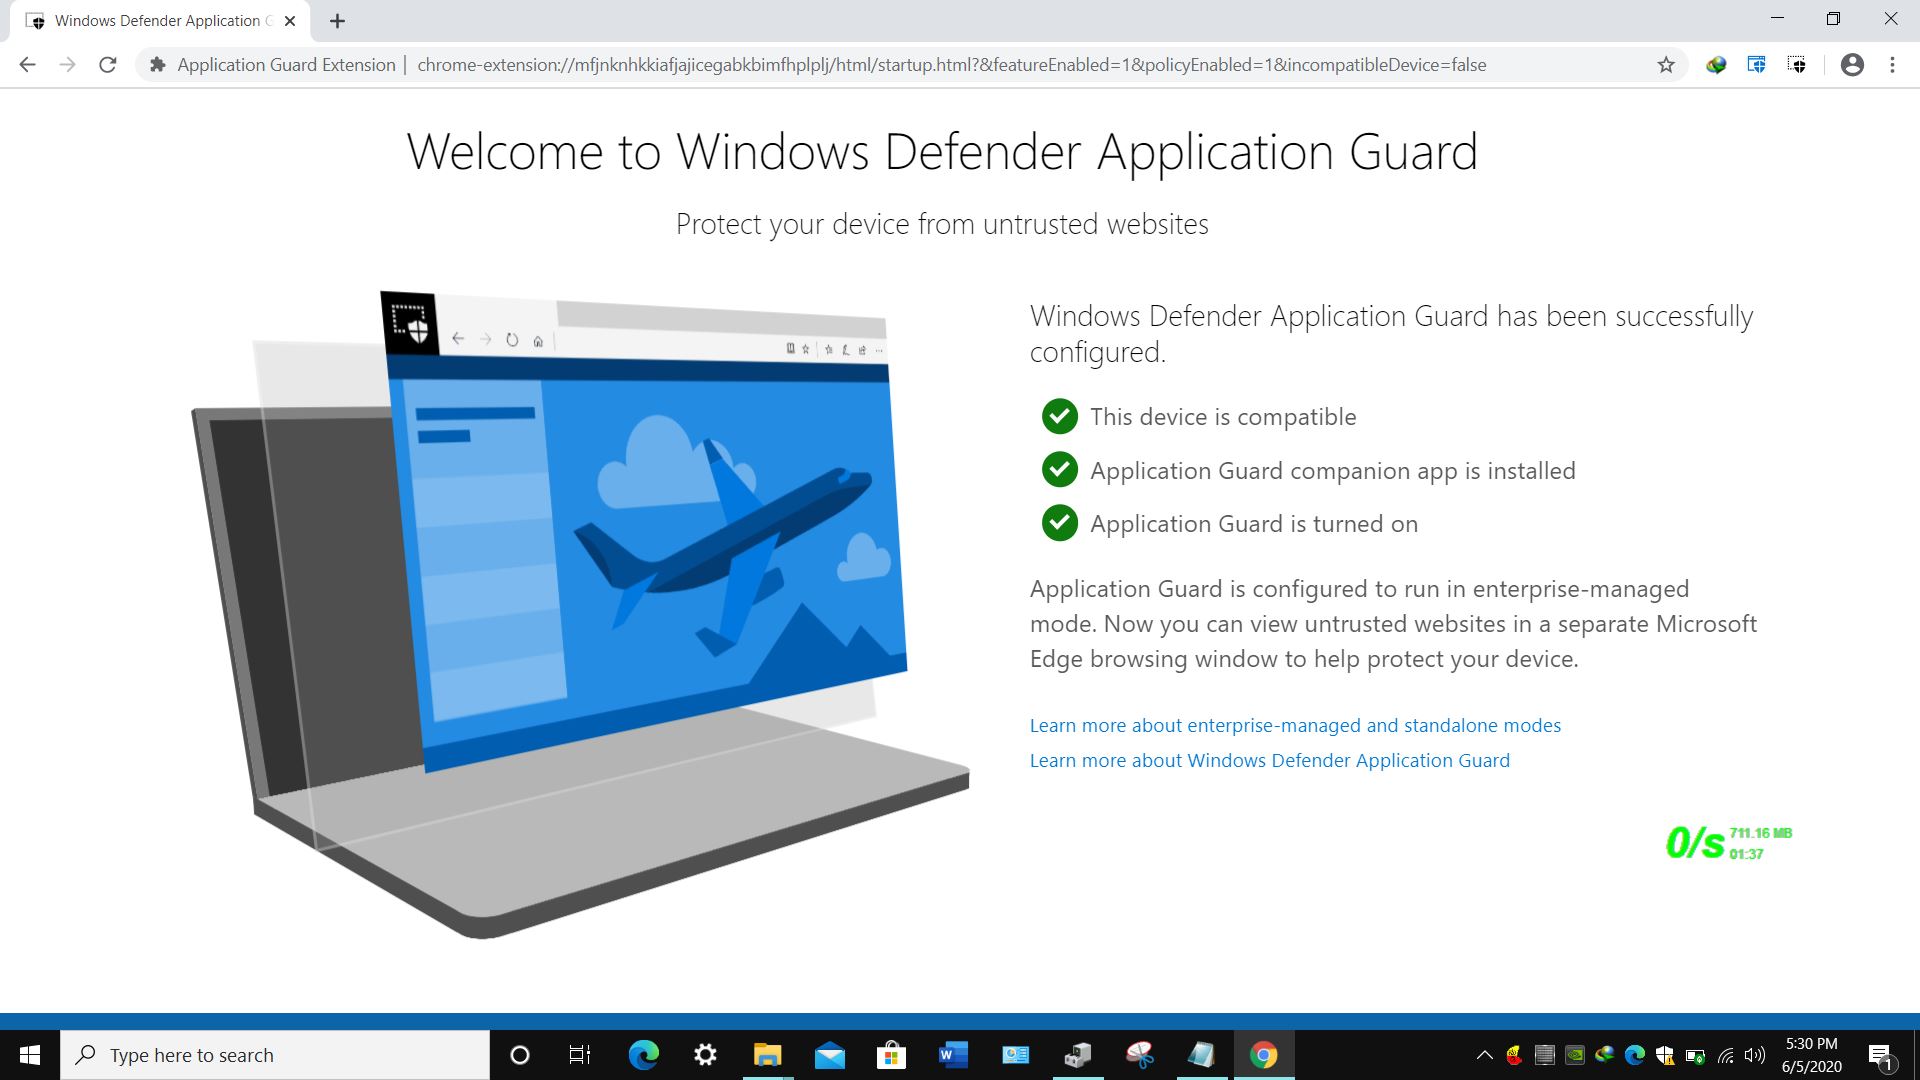The image size is (1920, 1080).
Task: Open Microsoft Store from the taskbar
Action: click(891, 1055)
